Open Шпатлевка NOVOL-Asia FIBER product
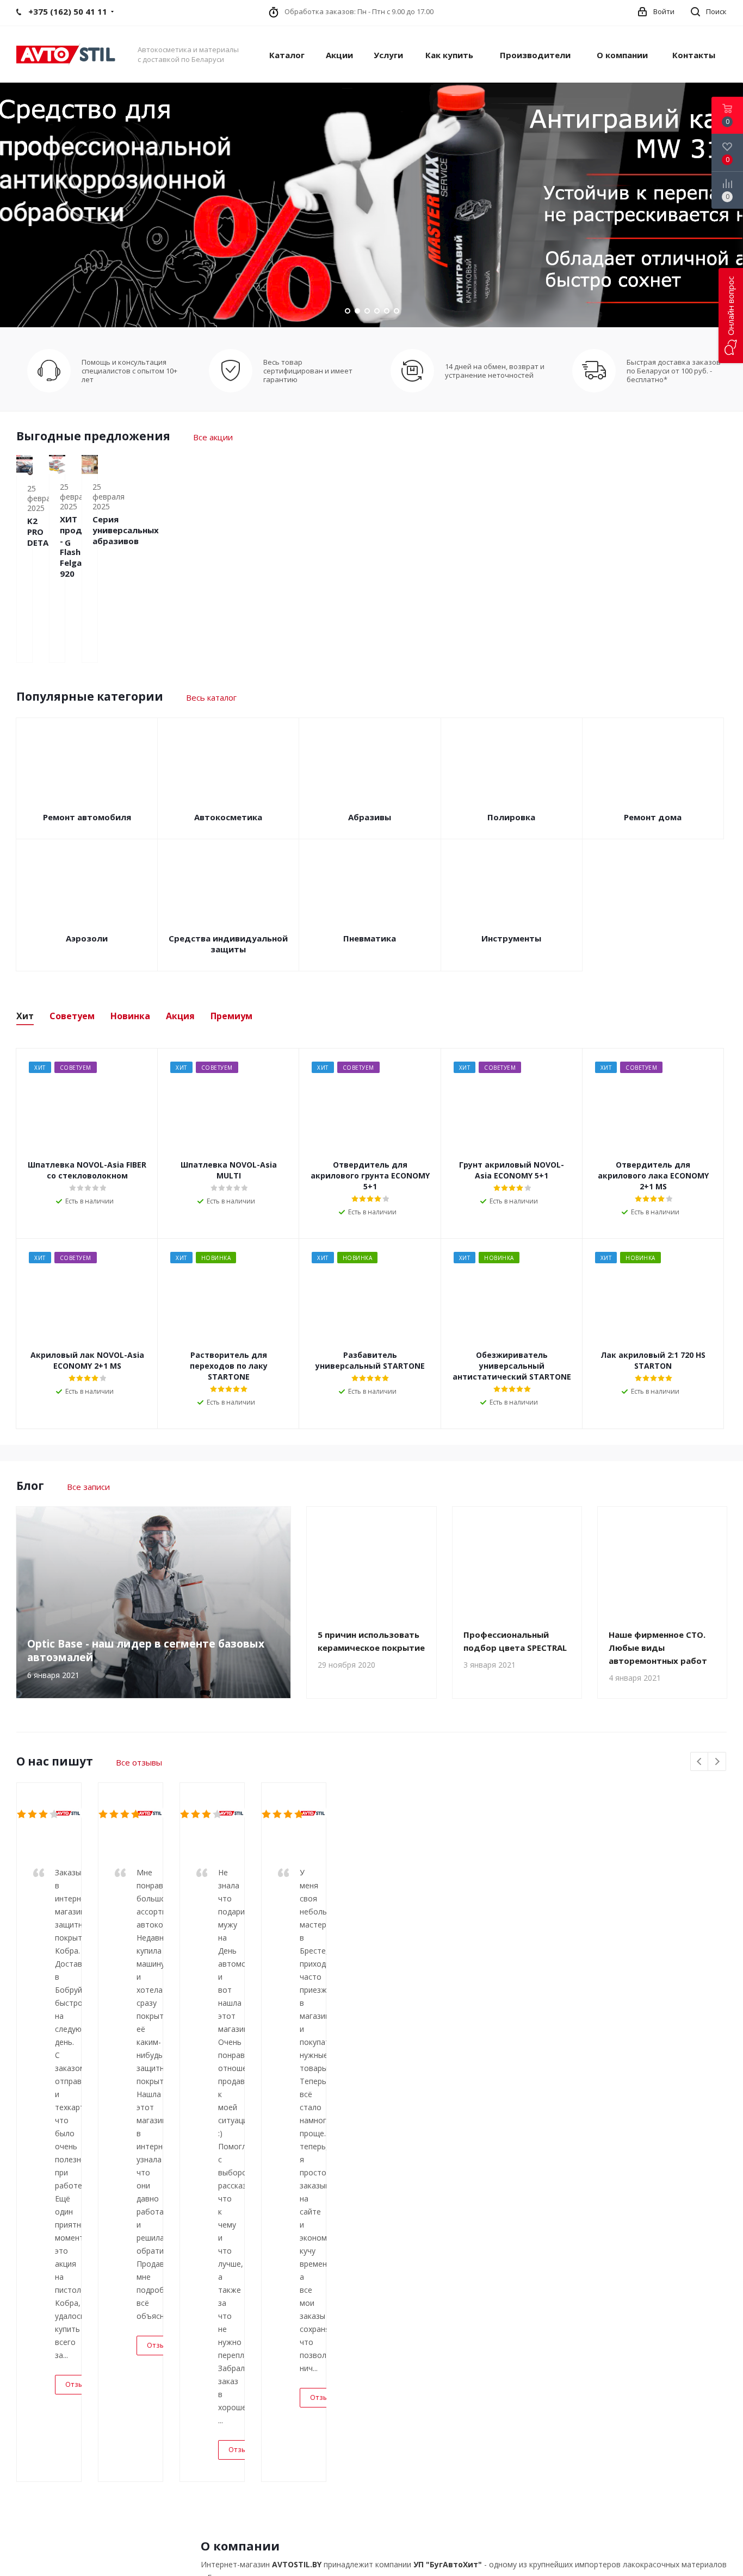The width and height of the screenshot is (743, 2576). (87, 1170)
